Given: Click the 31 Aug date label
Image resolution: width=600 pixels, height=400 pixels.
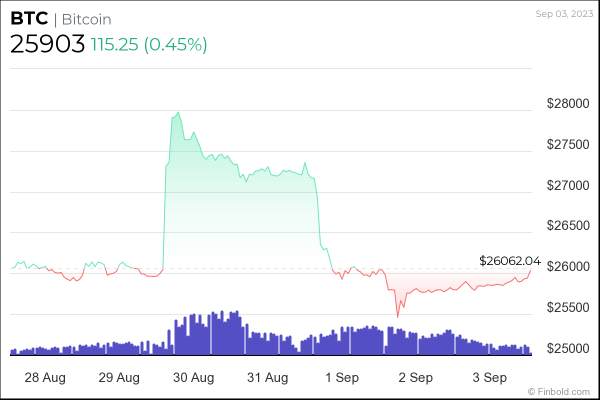Looking at the screenshot, I should (267, 378).
